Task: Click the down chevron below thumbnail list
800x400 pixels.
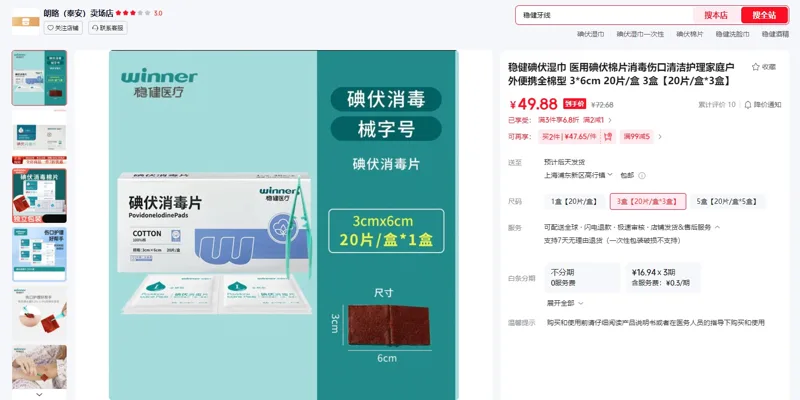Action: [39, 394]
